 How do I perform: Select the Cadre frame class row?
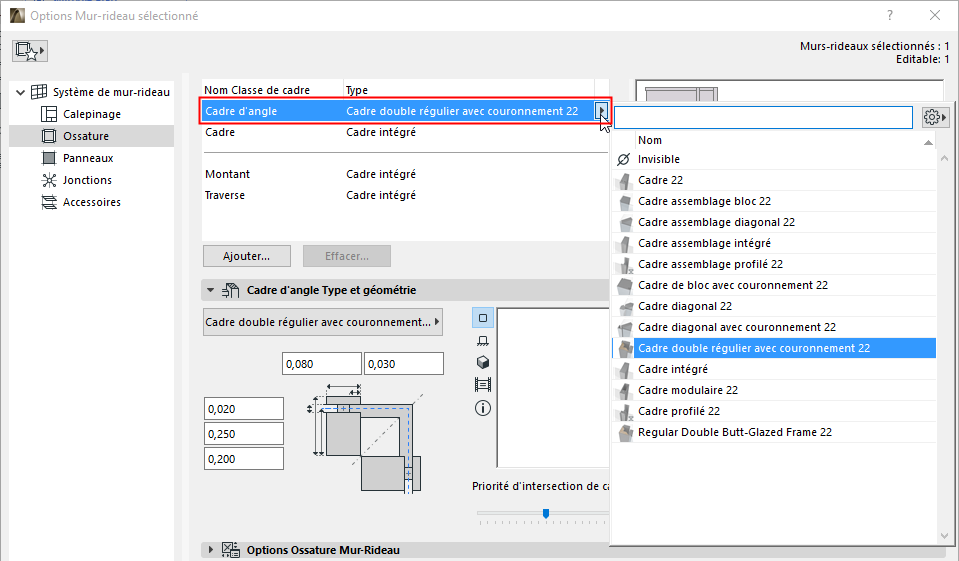pos(405,132)
